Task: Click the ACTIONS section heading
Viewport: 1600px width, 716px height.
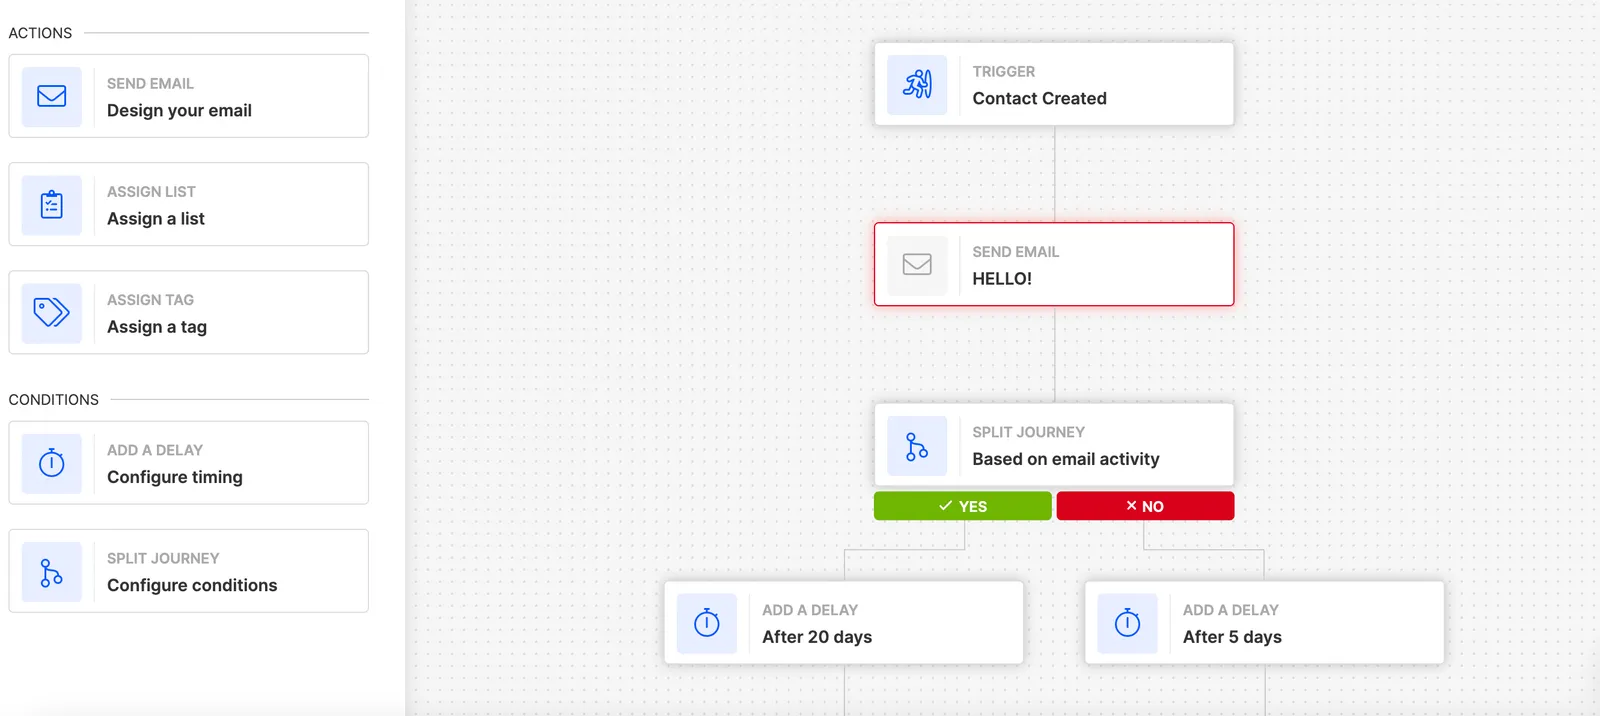Action: [40, 33]
